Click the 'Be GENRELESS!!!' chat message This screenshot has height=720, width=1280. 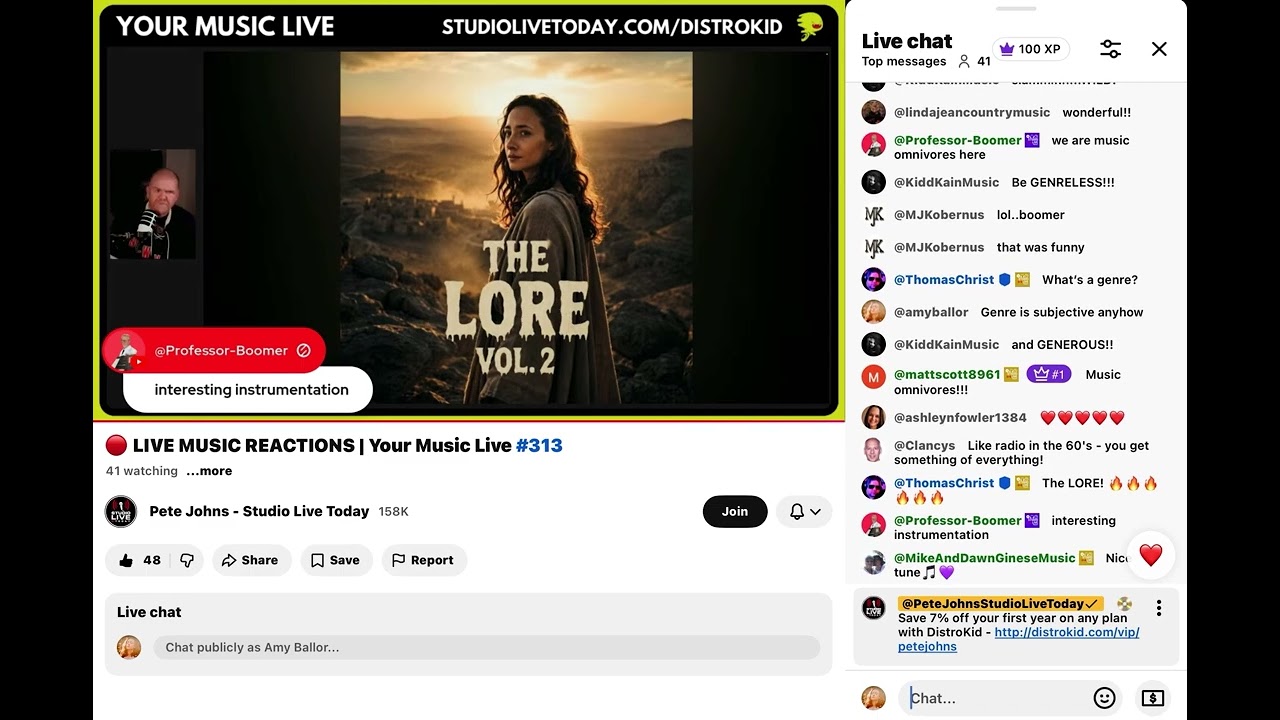1063,182
